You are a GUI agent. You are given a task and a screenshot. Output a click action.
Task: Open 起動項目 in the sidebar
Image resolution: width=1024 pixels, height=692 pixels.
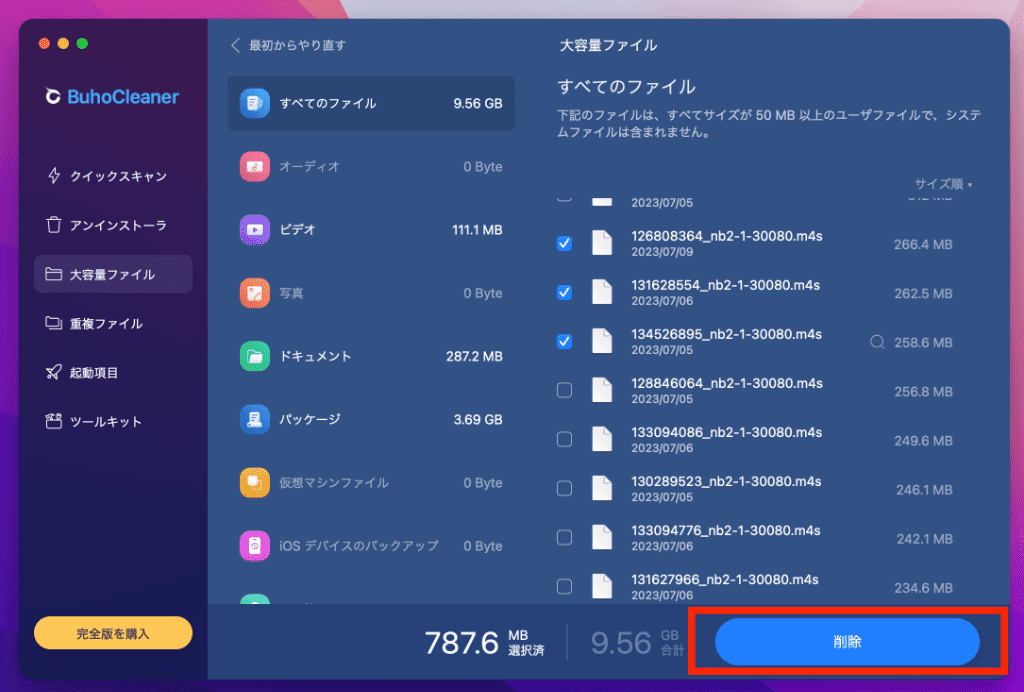(x=113, y=372)
